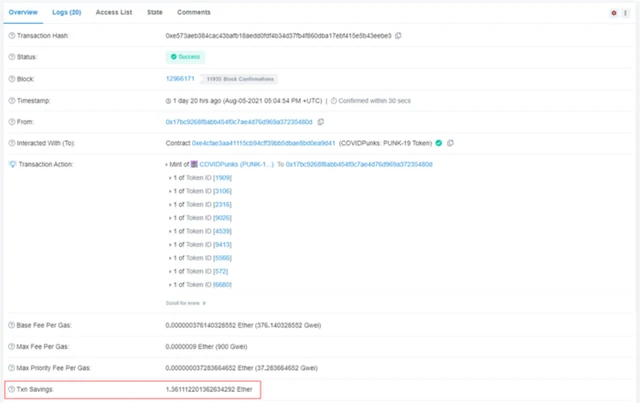Copy the transaction hash to clipboard
This screenshot has height=403, width=640.
tap(398, 36)
